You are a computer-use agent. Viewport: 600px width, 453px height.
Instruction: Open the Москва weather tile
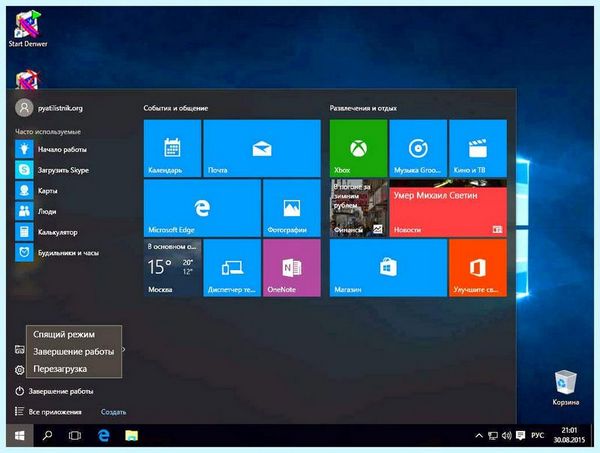click(172, 268)
